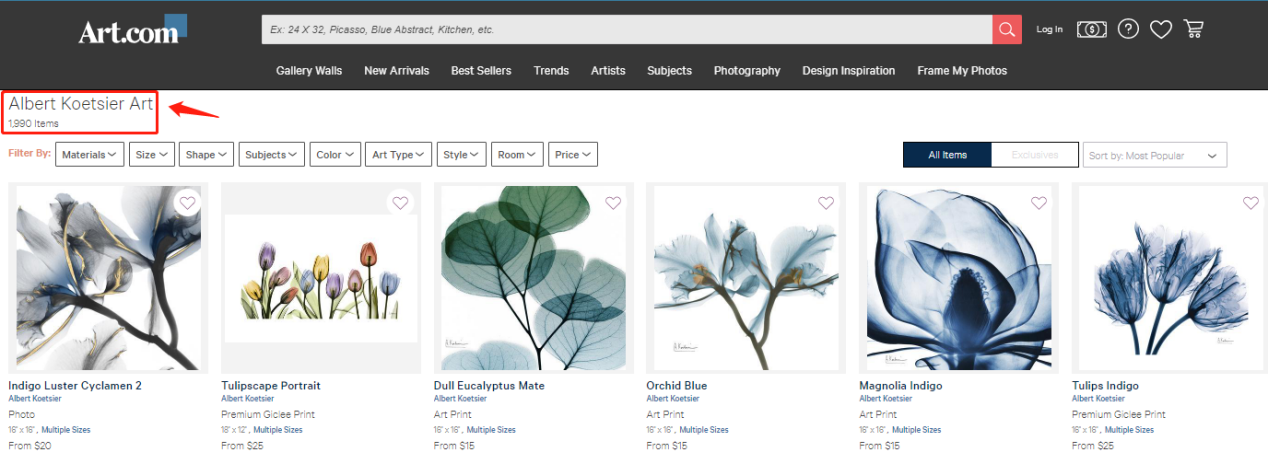Image resolution: width=1268 pixels, height=464 pixels.
Task: Click Premium Giclee Print under Tulips Indigo
Action: point(1120,414)
